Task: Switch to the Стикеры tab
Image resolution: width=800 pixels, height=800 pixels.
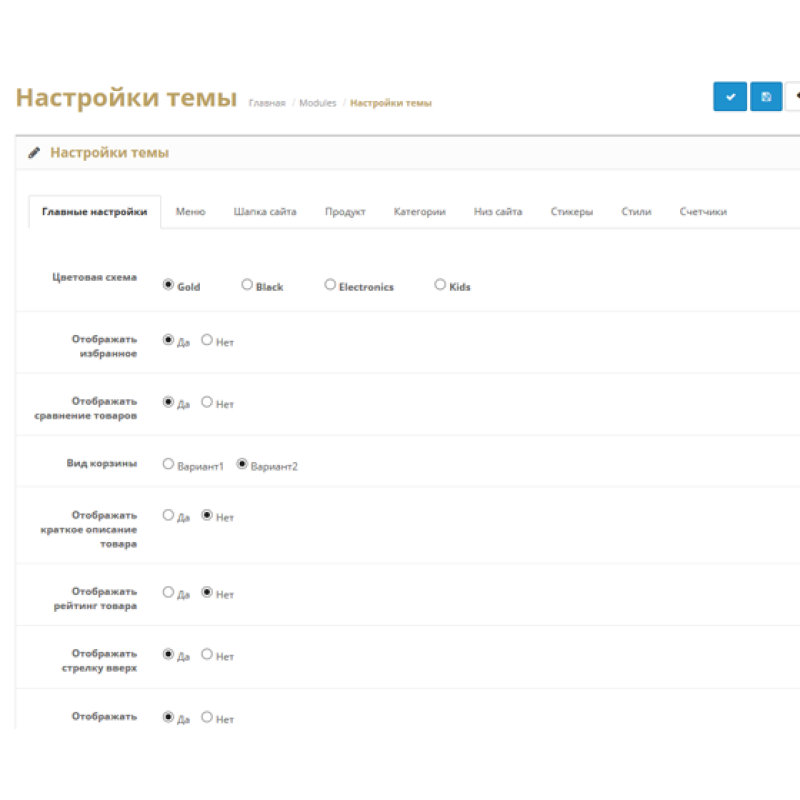Action: (571, 211)
